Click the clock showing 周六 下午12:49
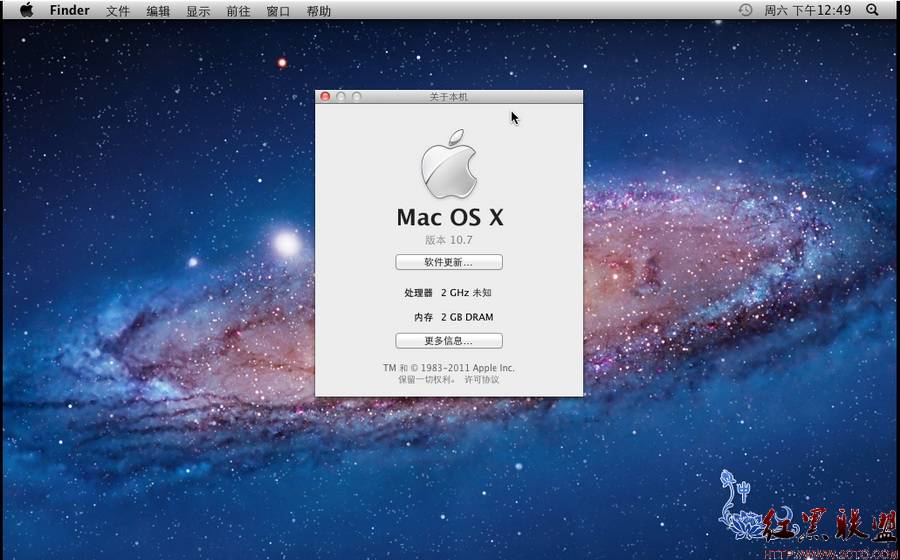The image size is (900, 560). (807, 10)
